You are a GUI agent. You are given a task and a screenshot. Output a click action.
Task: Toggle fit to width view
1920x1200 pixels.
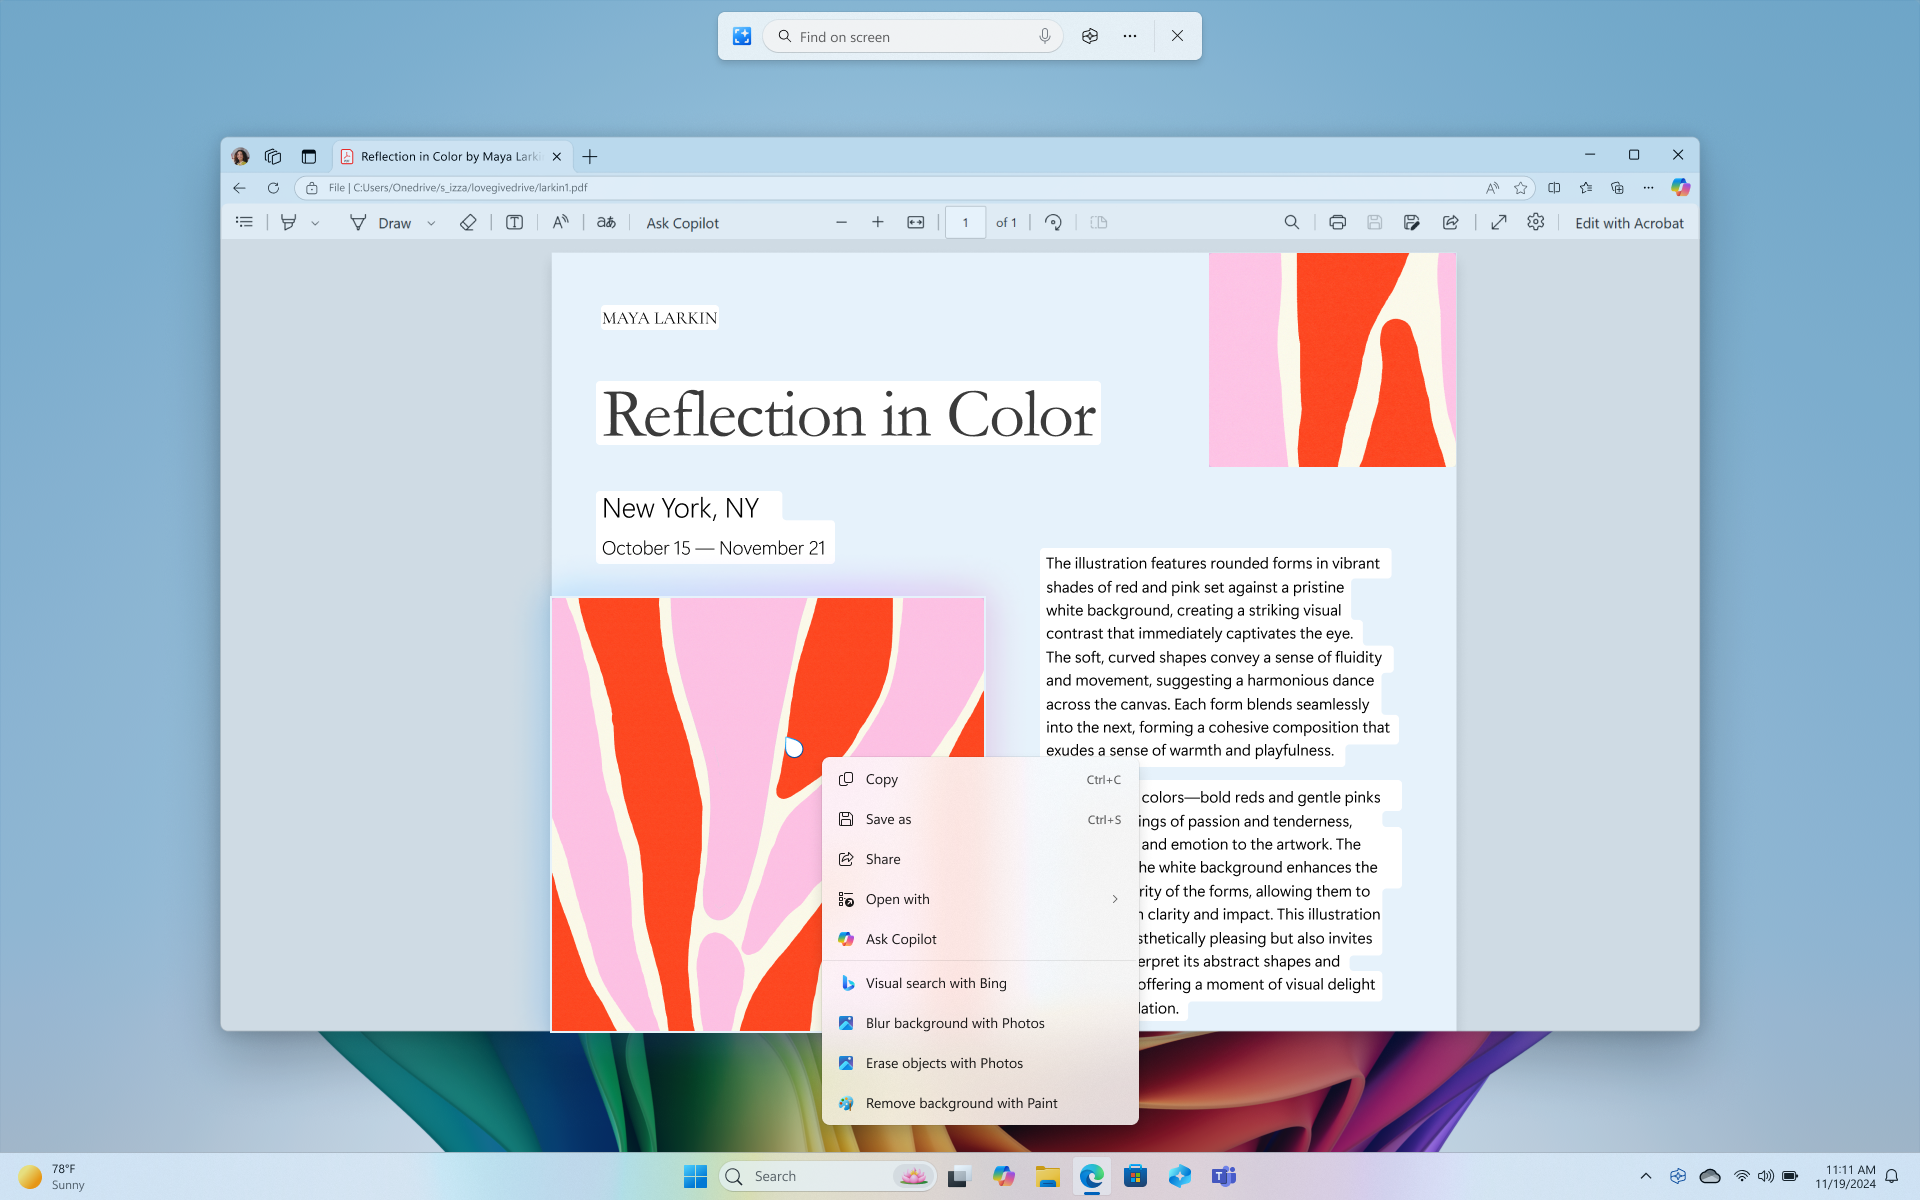pyautogui.click(x=916, y=222)
